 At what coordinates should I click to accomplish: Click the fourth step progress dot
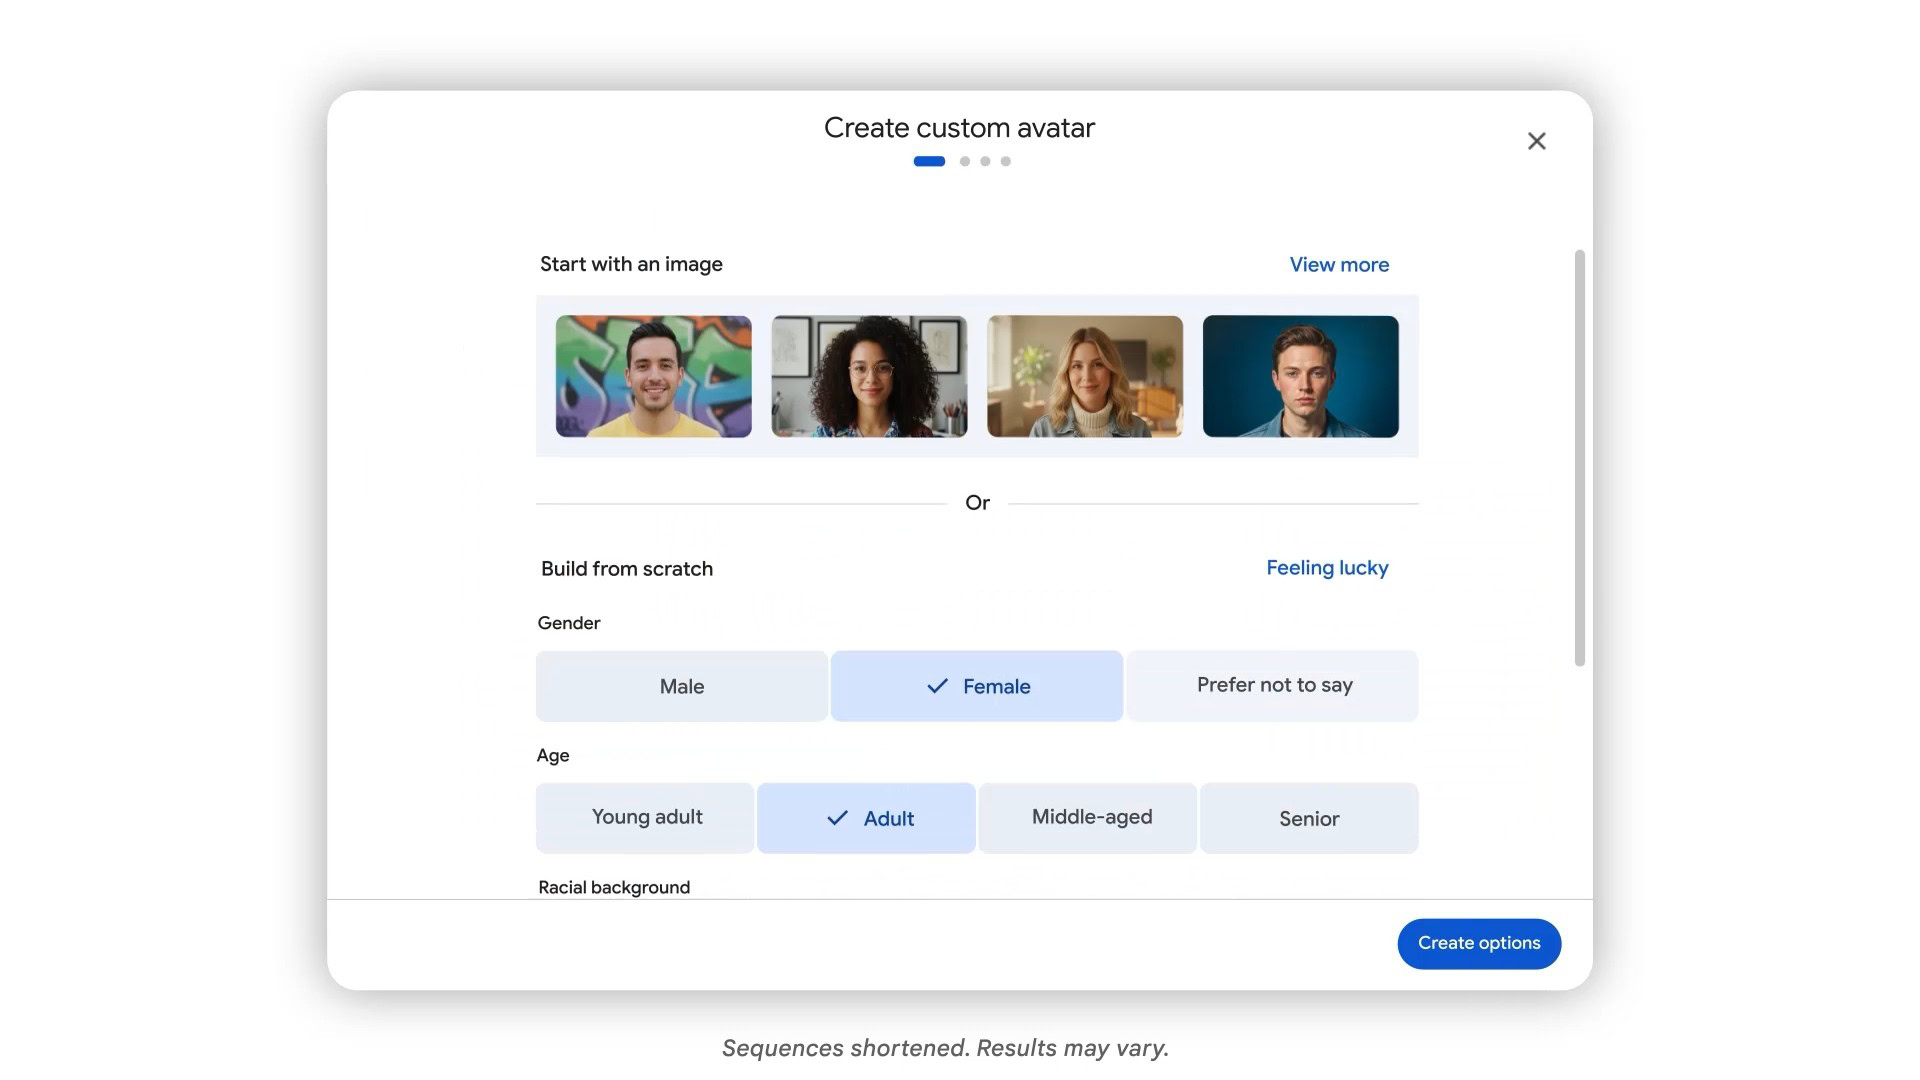point(1005,161)
